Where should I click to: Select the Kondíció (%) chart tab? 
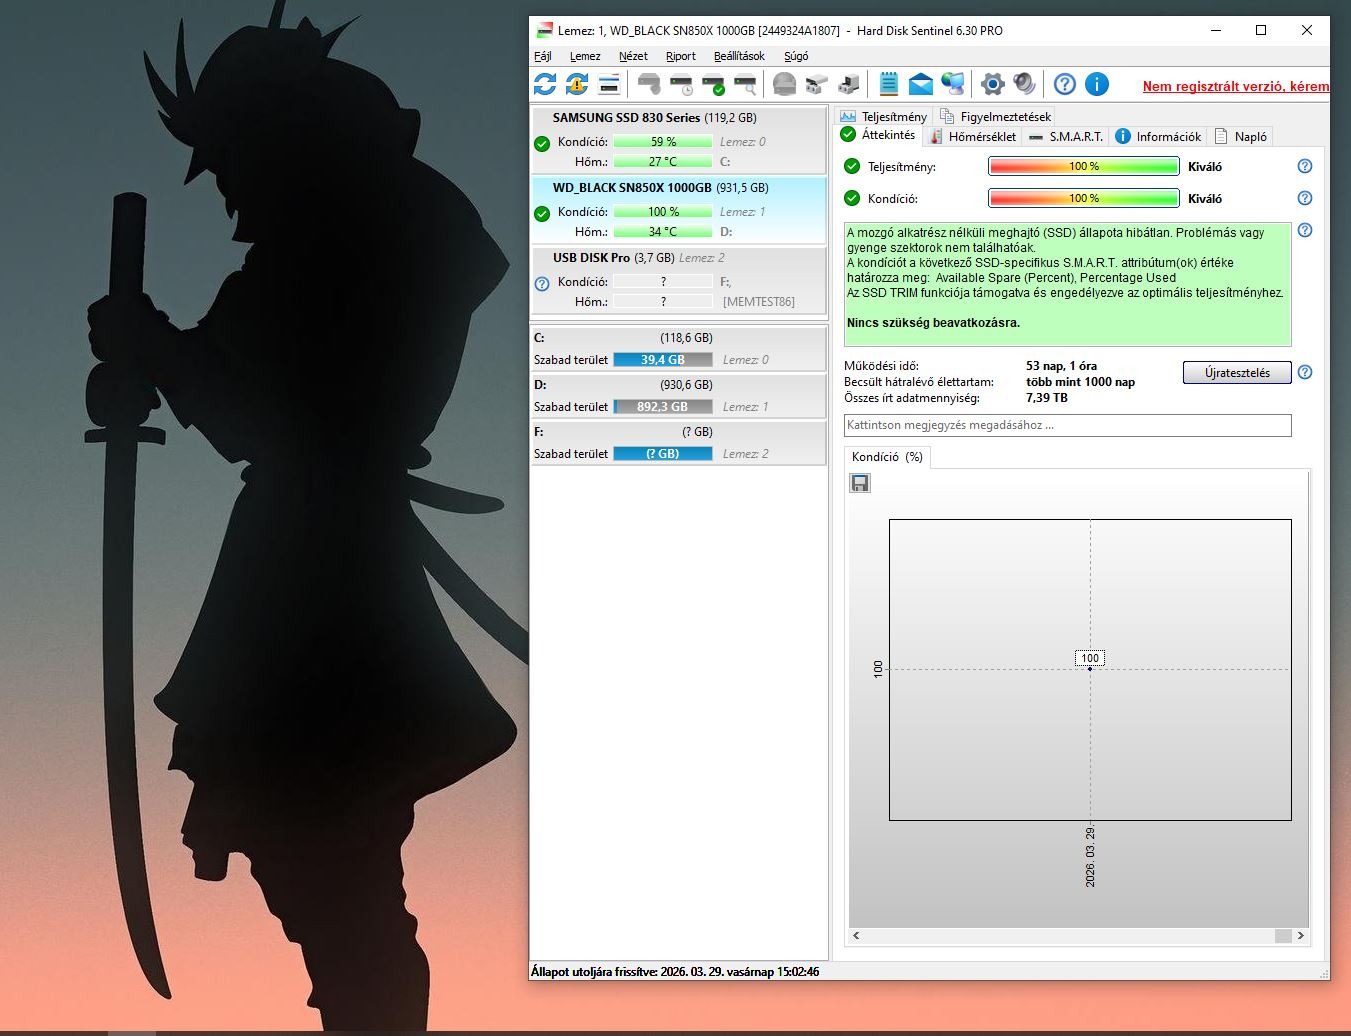point(887,457)
